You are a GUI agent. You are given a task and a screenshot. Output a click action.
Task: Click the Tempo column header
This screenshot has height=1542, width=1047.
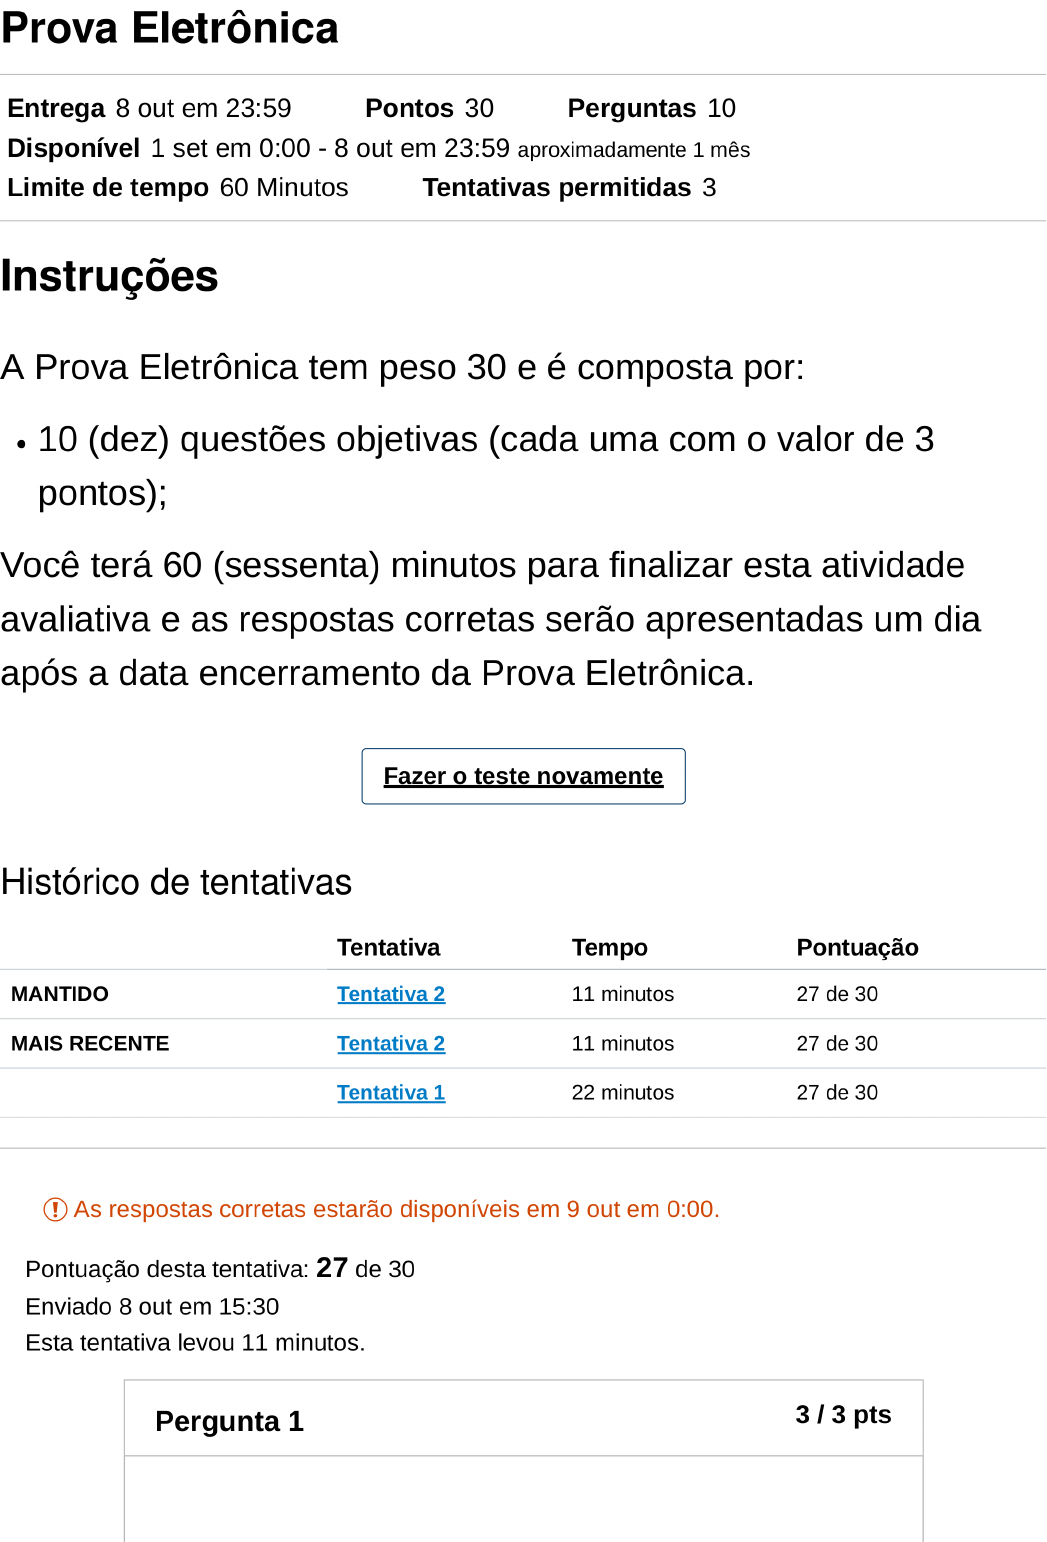pyautogui.click(x=609, y=947)
